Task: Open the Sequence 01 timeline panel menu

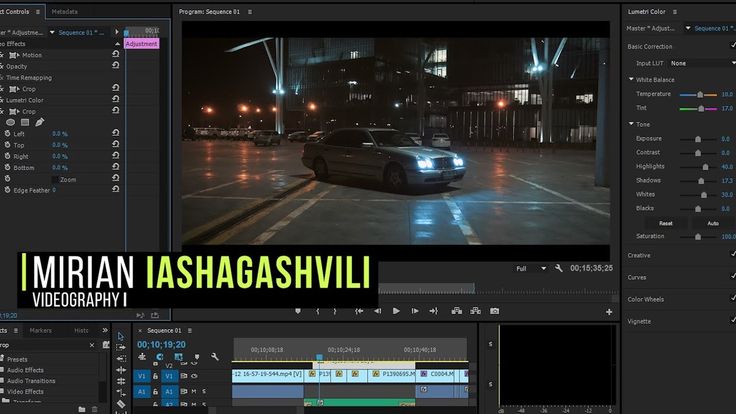Action: coord(190,330)
